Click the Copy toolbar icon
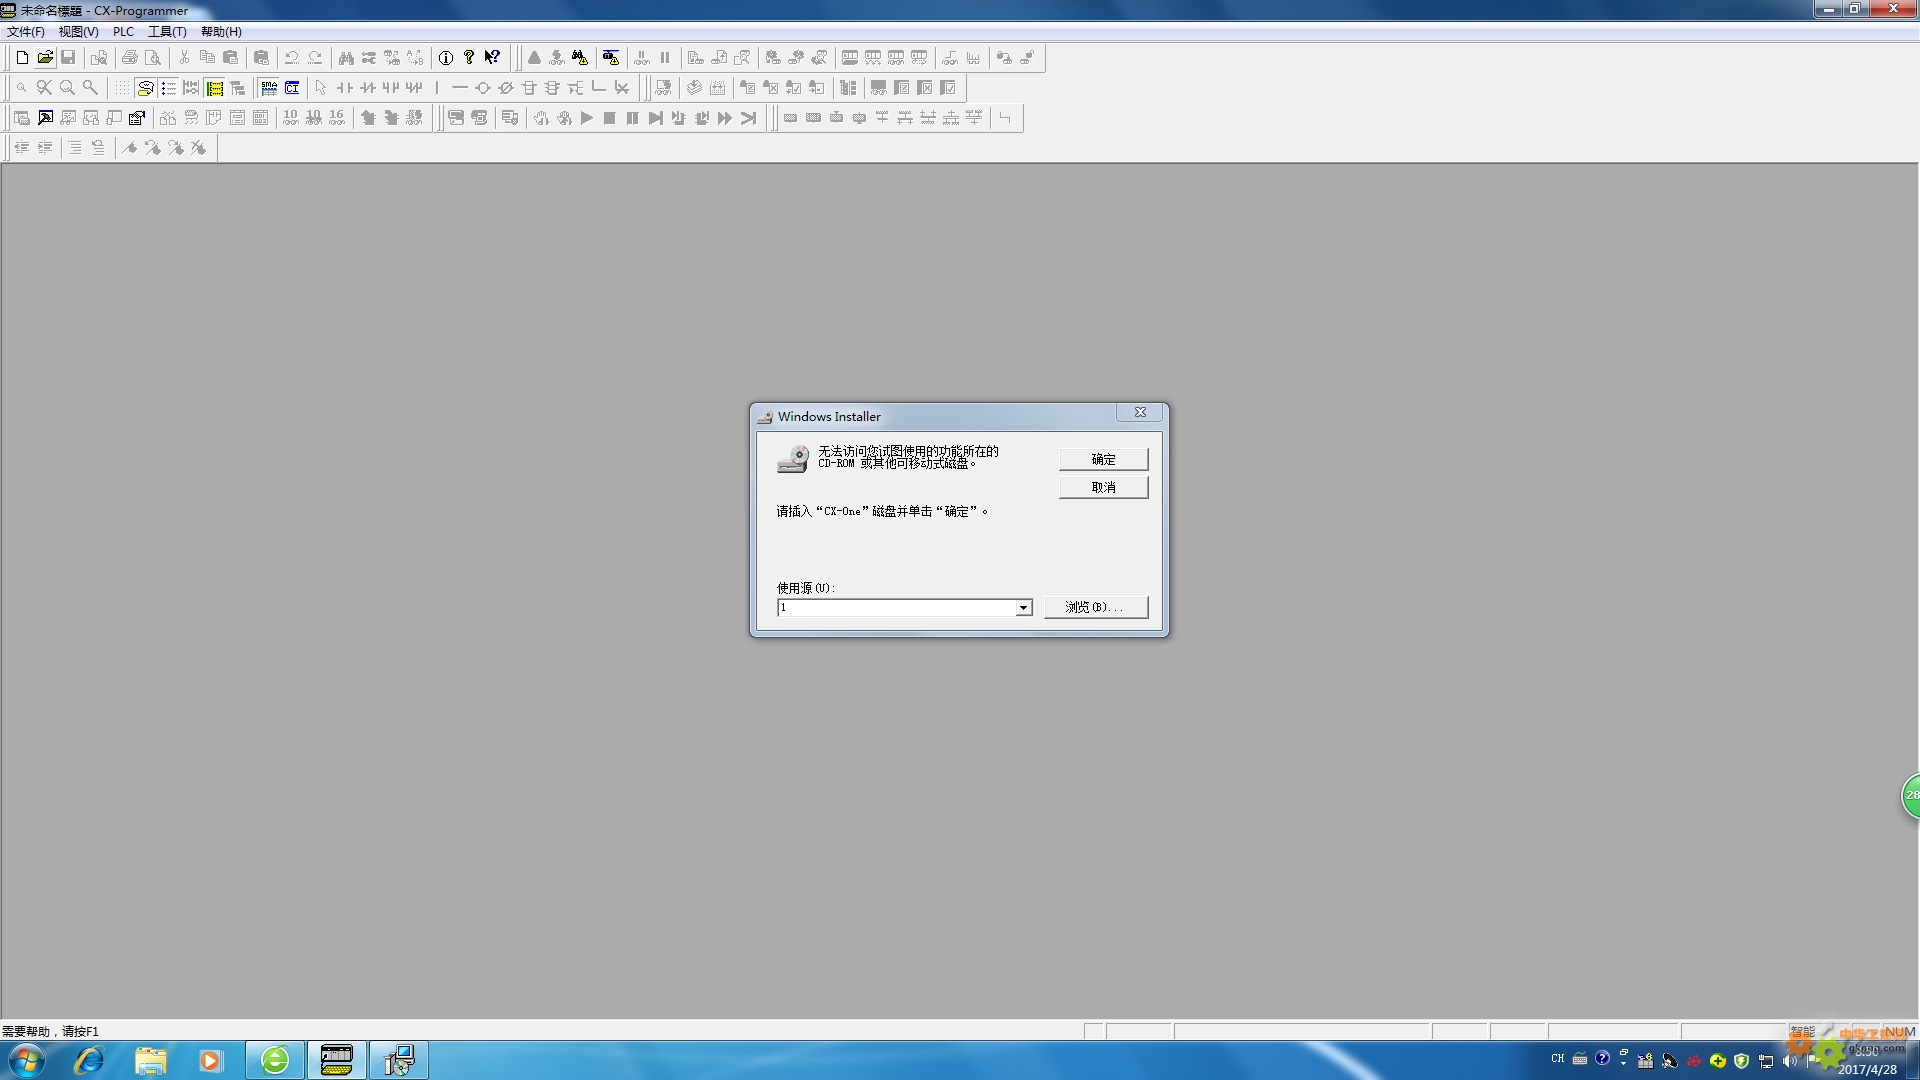The height and width of the screenshot is (1080, 1920). pyautogui.click(x=207, y=58)
